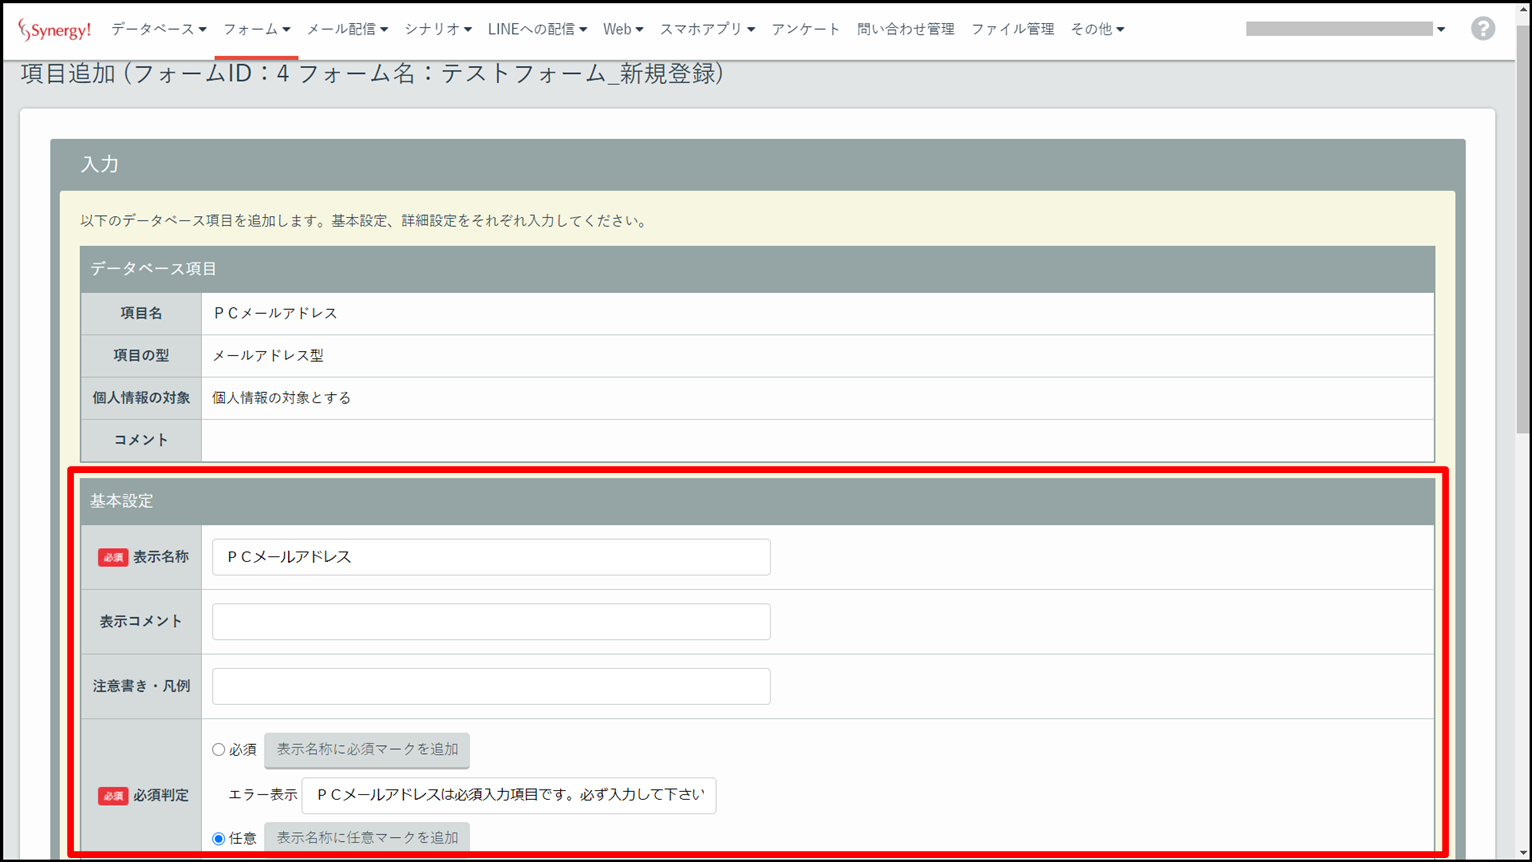
Task: Open the Web dropdown menu
Action: click(622, 30)
